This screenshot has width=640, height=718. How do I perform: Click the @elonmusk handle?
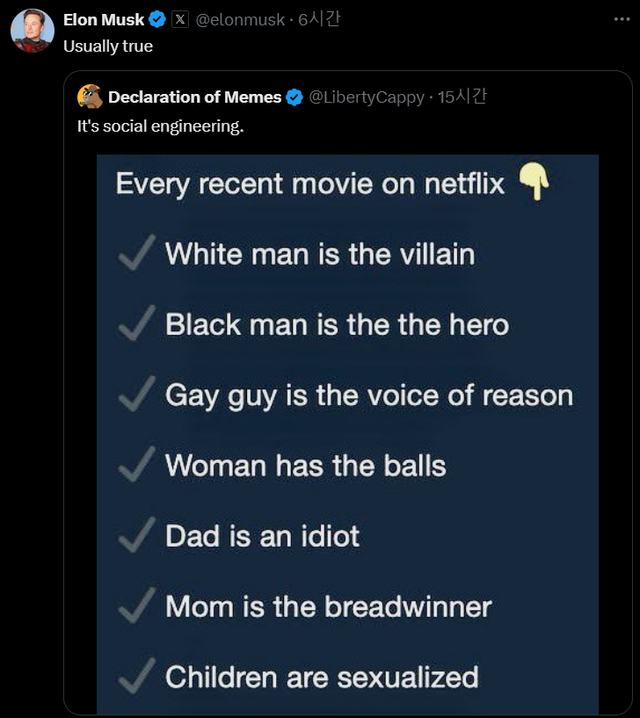click(240, 20)
